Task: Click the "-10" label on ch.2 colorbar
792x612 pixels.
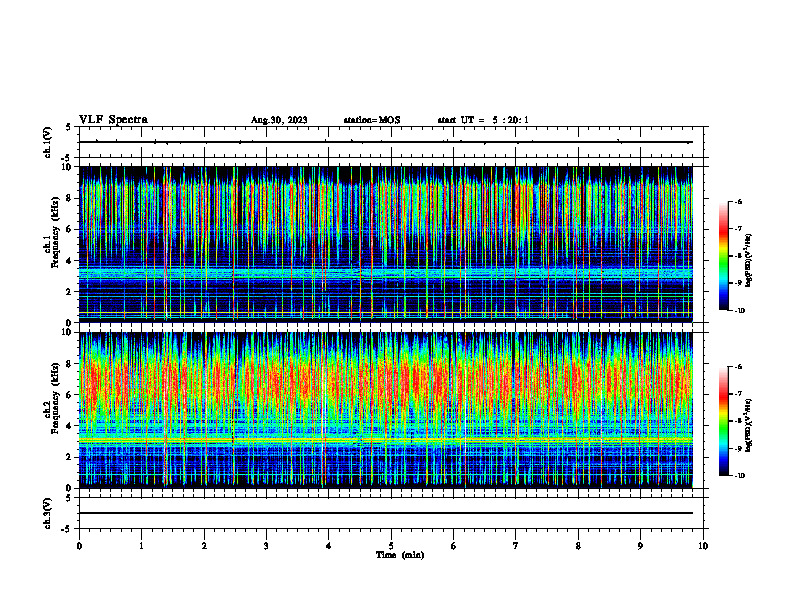Action: coord(739,476)
